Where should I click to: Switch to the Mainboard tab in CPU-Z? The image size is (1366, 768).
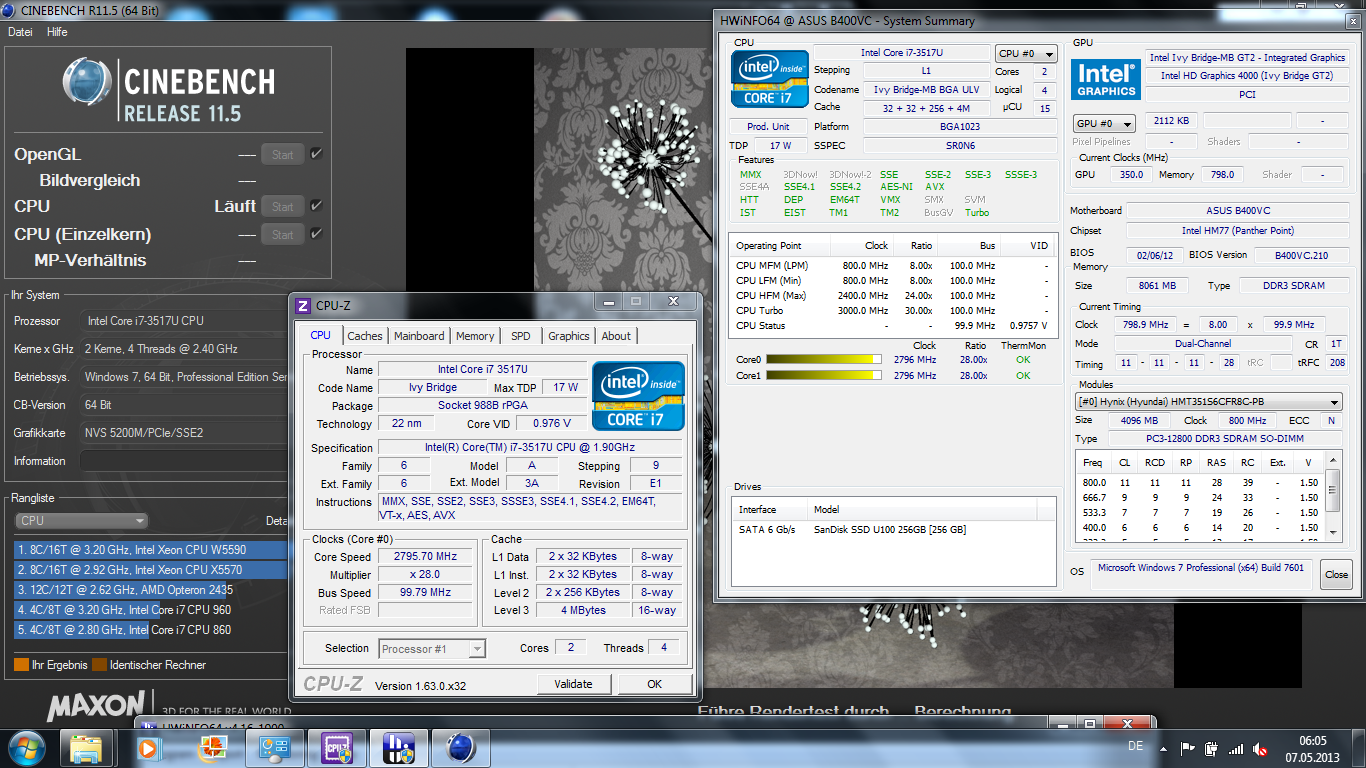tap(419, 336)
